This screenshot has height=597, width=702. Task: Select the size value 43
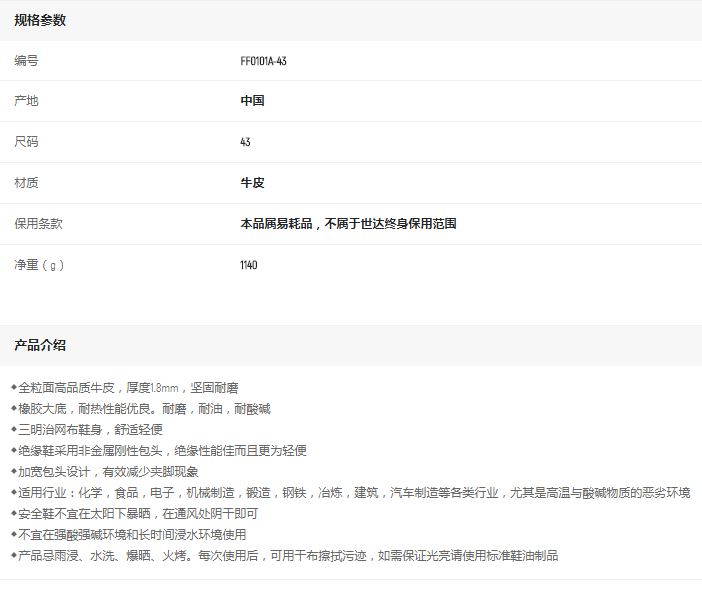pyautogui.click(x=246, y=142)
